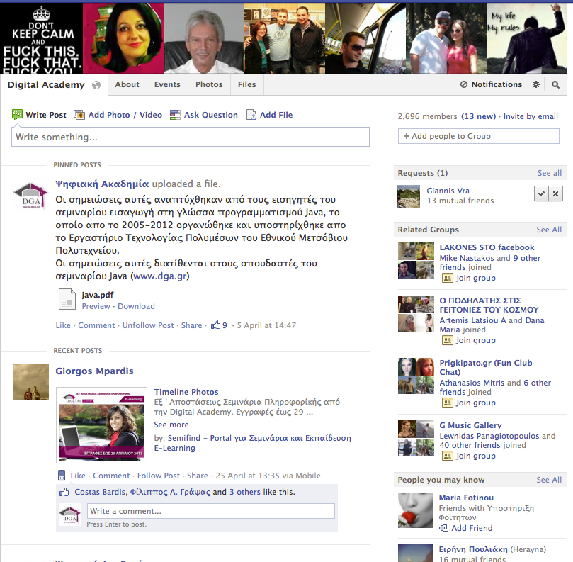Open the www.dga.gr link
573x562 pixels.
[160, 276]
